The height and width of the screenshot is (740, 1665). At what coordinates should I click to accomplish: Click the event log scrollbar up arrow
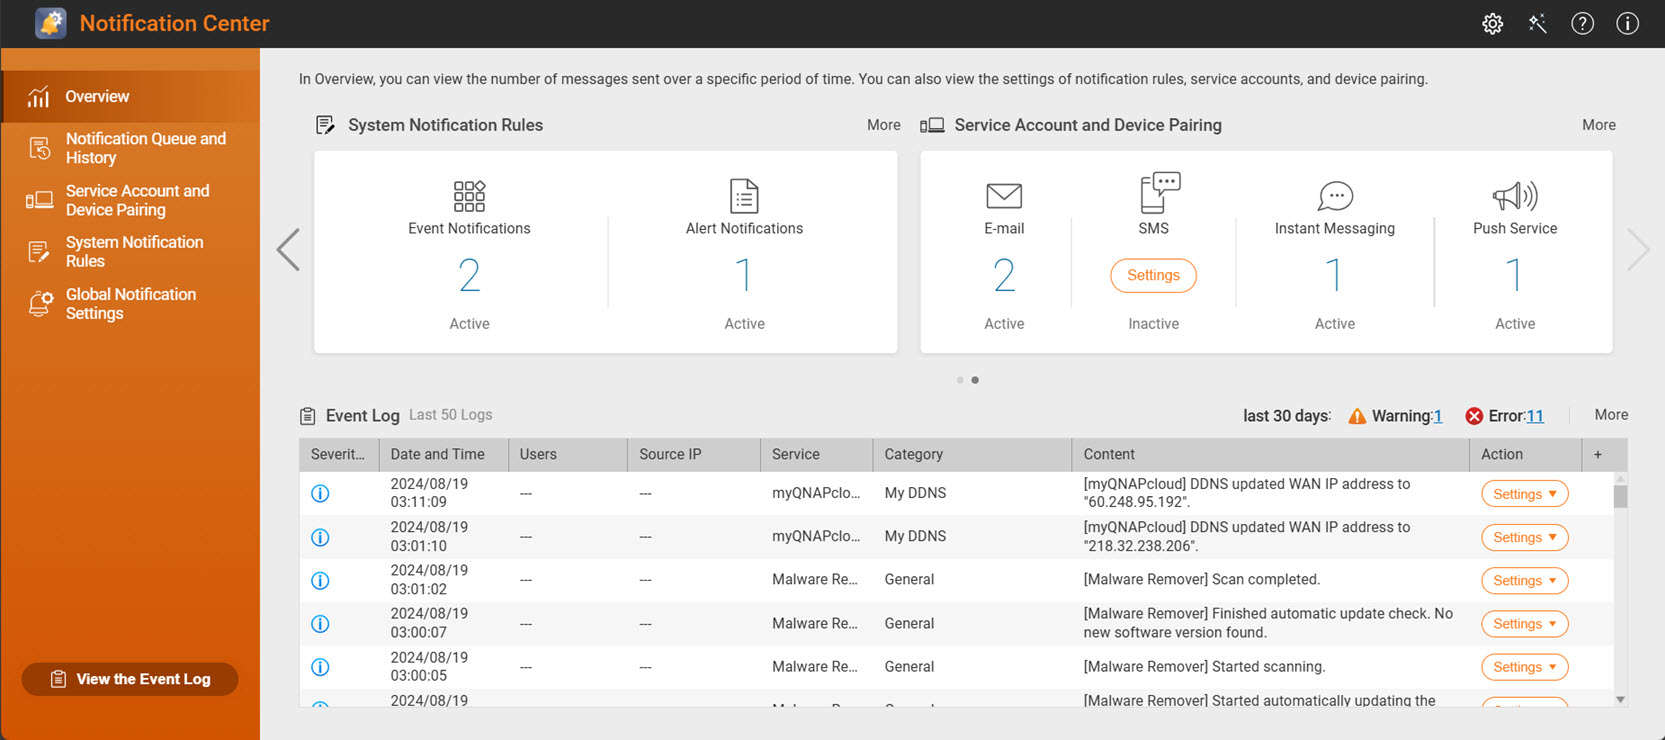click(x=1620, y=478)
